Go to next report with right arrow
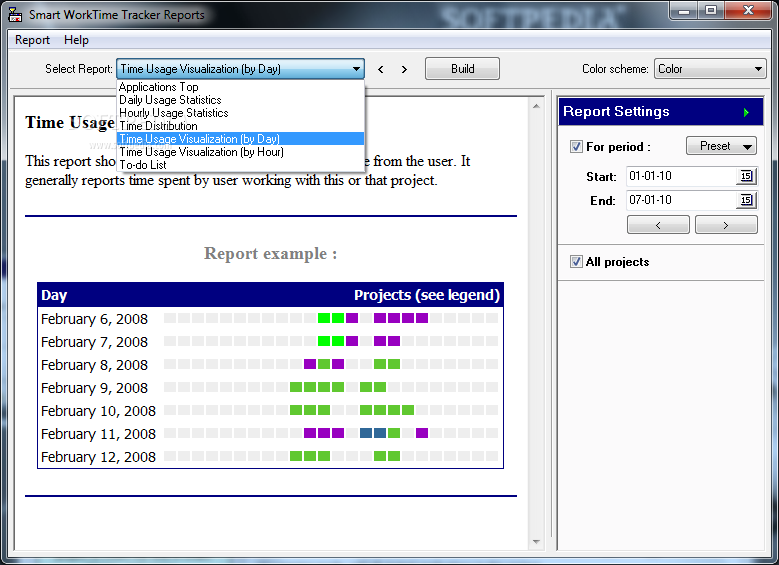The width and height of the screenshot is (779, 565). [x=404, y=70]
